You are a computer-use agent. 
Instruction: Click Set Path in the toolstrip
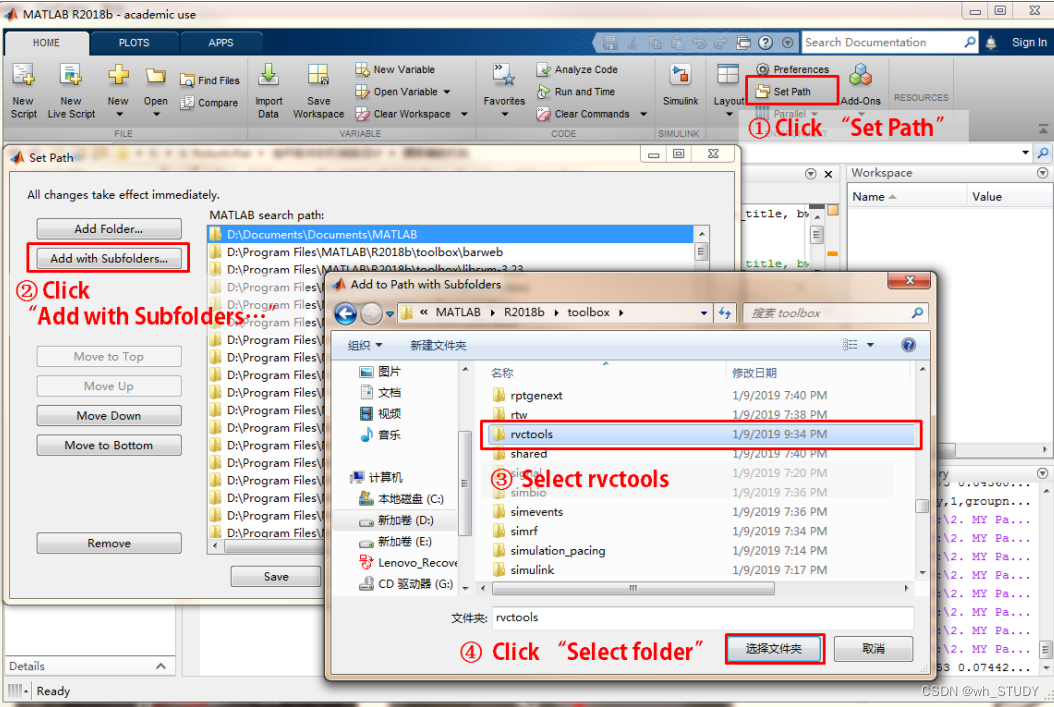click(784, 91)
